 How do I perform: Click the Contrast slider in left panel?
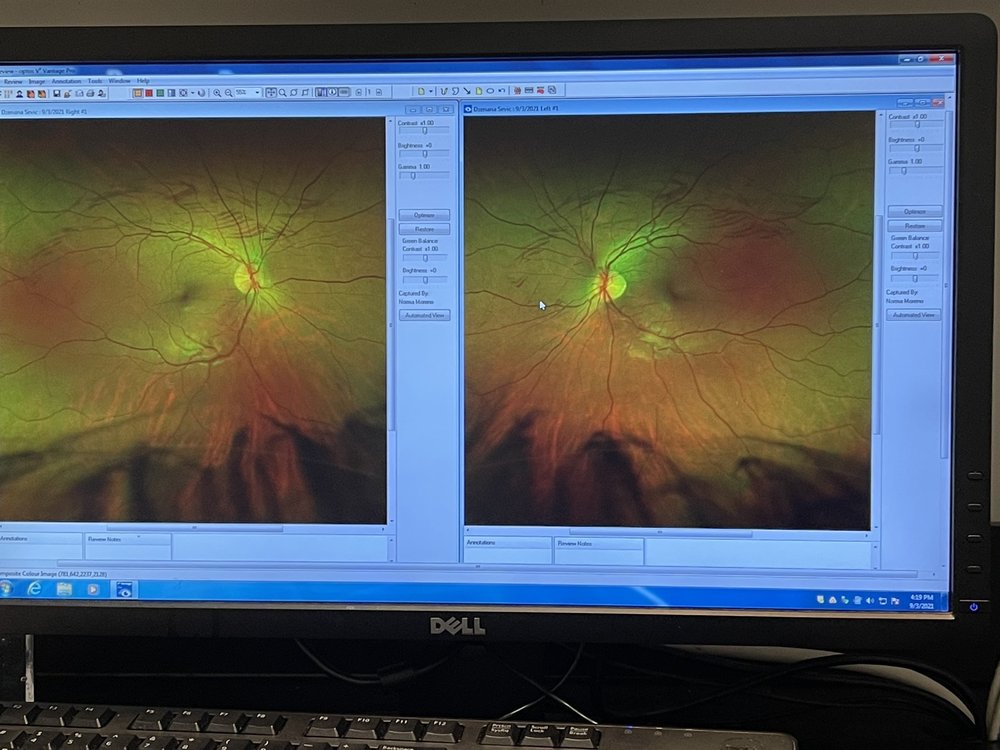click(425, 131)
